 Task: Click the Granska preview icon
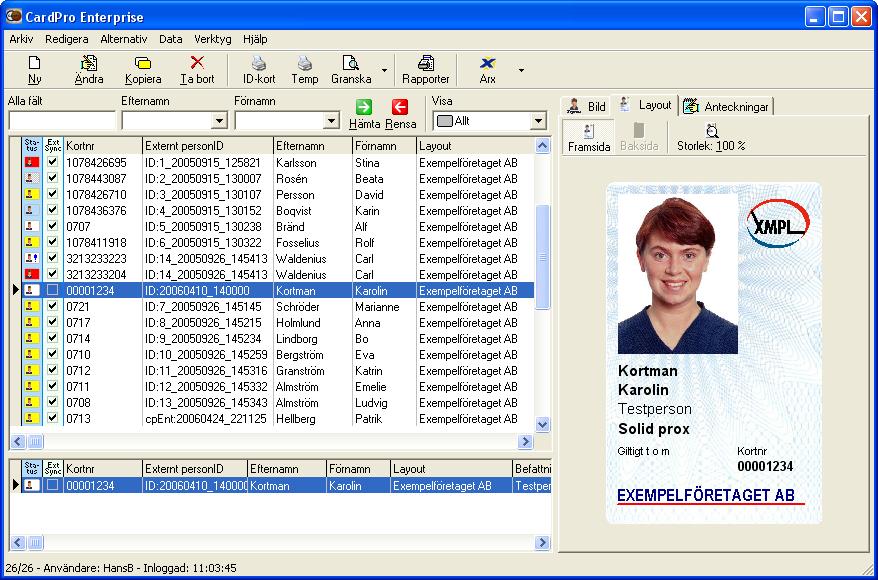pos(351,62)
